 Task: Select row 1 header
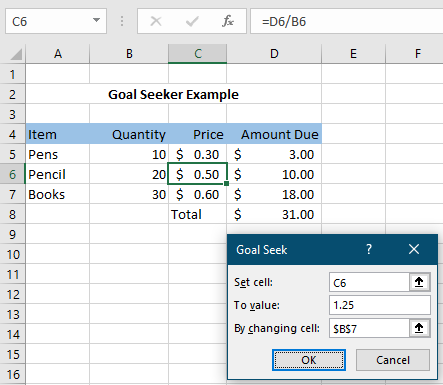13,74
